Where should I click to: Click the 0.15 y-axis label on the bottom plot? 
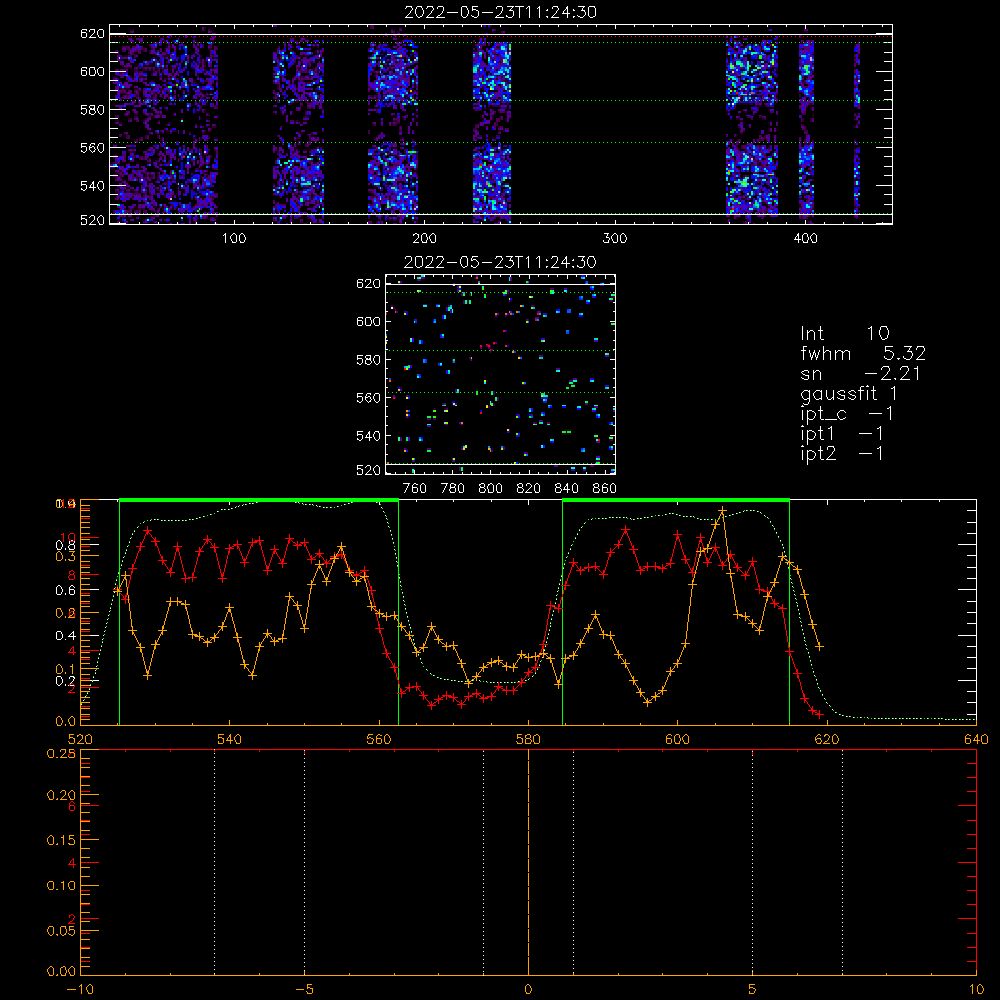point(61,840)
